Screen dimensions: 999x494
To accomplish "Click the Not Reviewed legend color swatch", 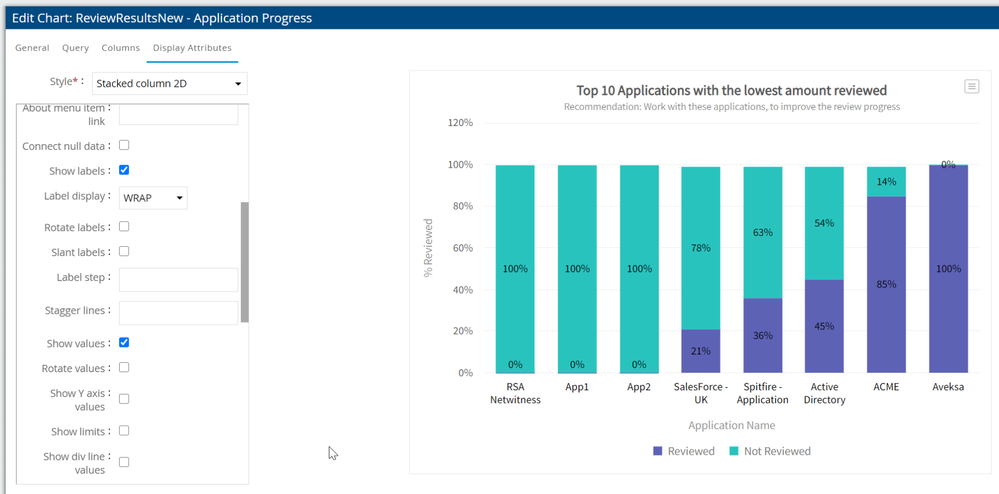I will click(733, 451).
